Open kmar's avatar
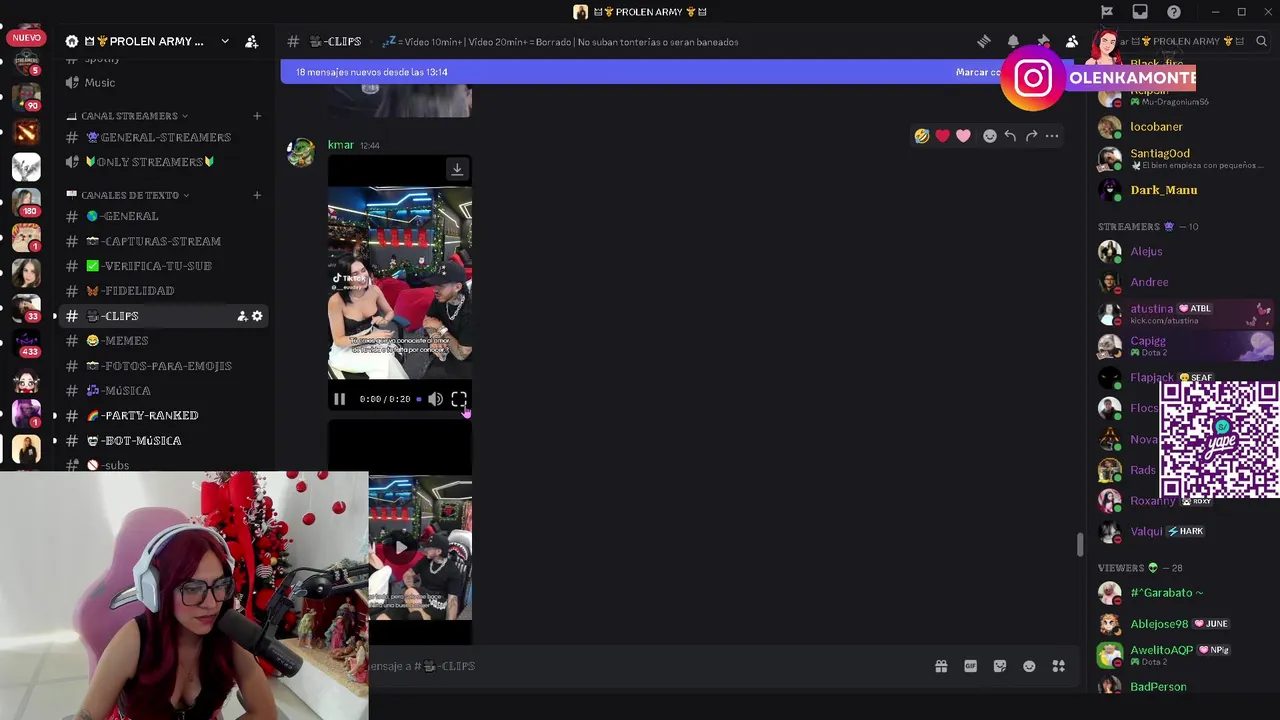The width and height of the screenshot is (1280, 720). coord(301,153)
